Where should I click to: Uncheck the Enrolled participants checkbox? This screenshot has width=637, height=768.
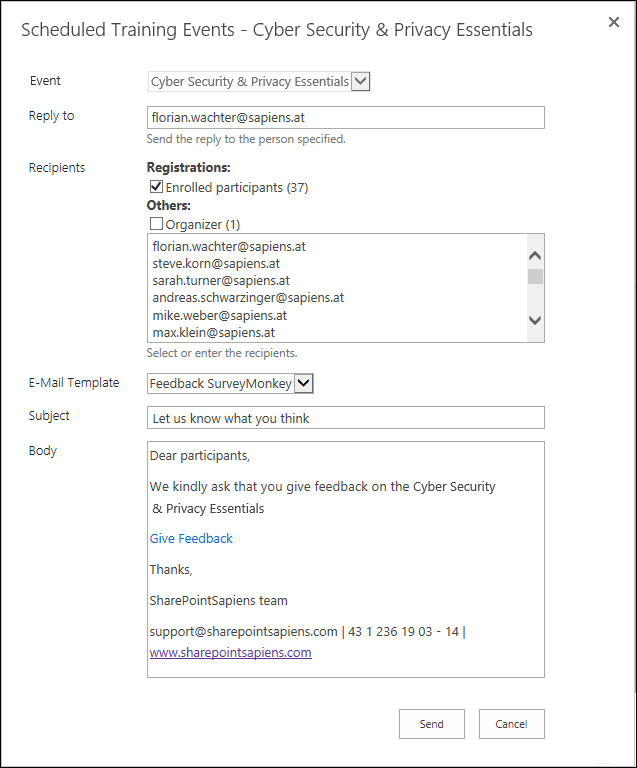(x=156, y=187)
